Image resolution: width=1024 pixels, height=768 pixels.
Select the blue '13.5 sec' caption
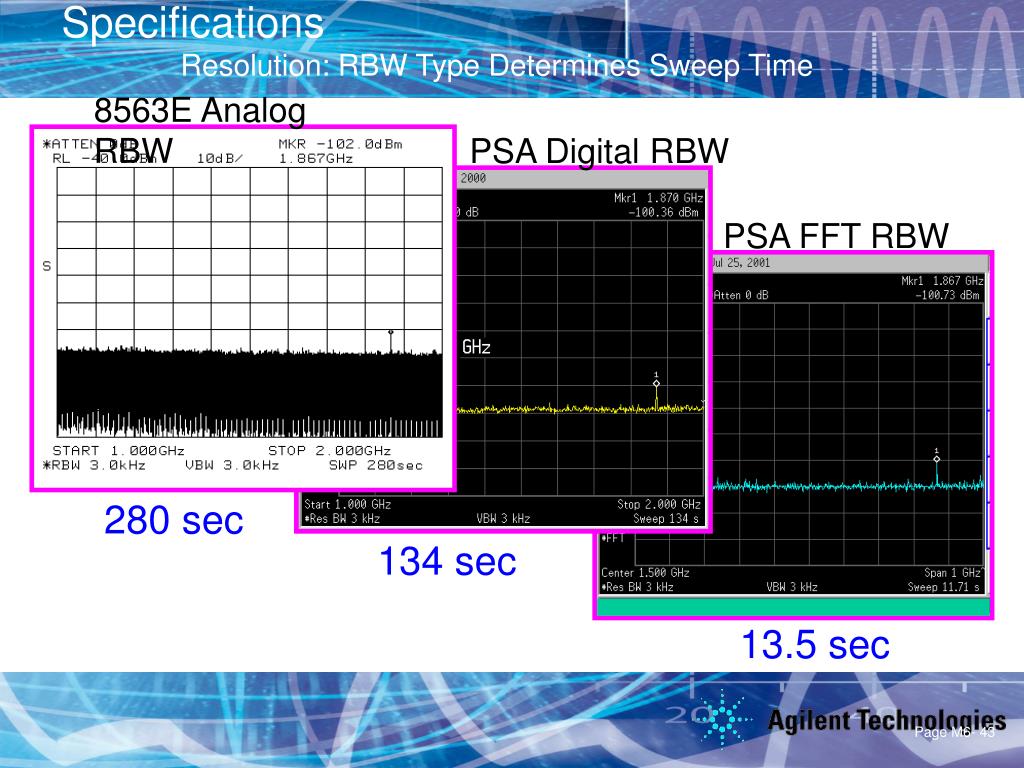(x=815, y=645)
